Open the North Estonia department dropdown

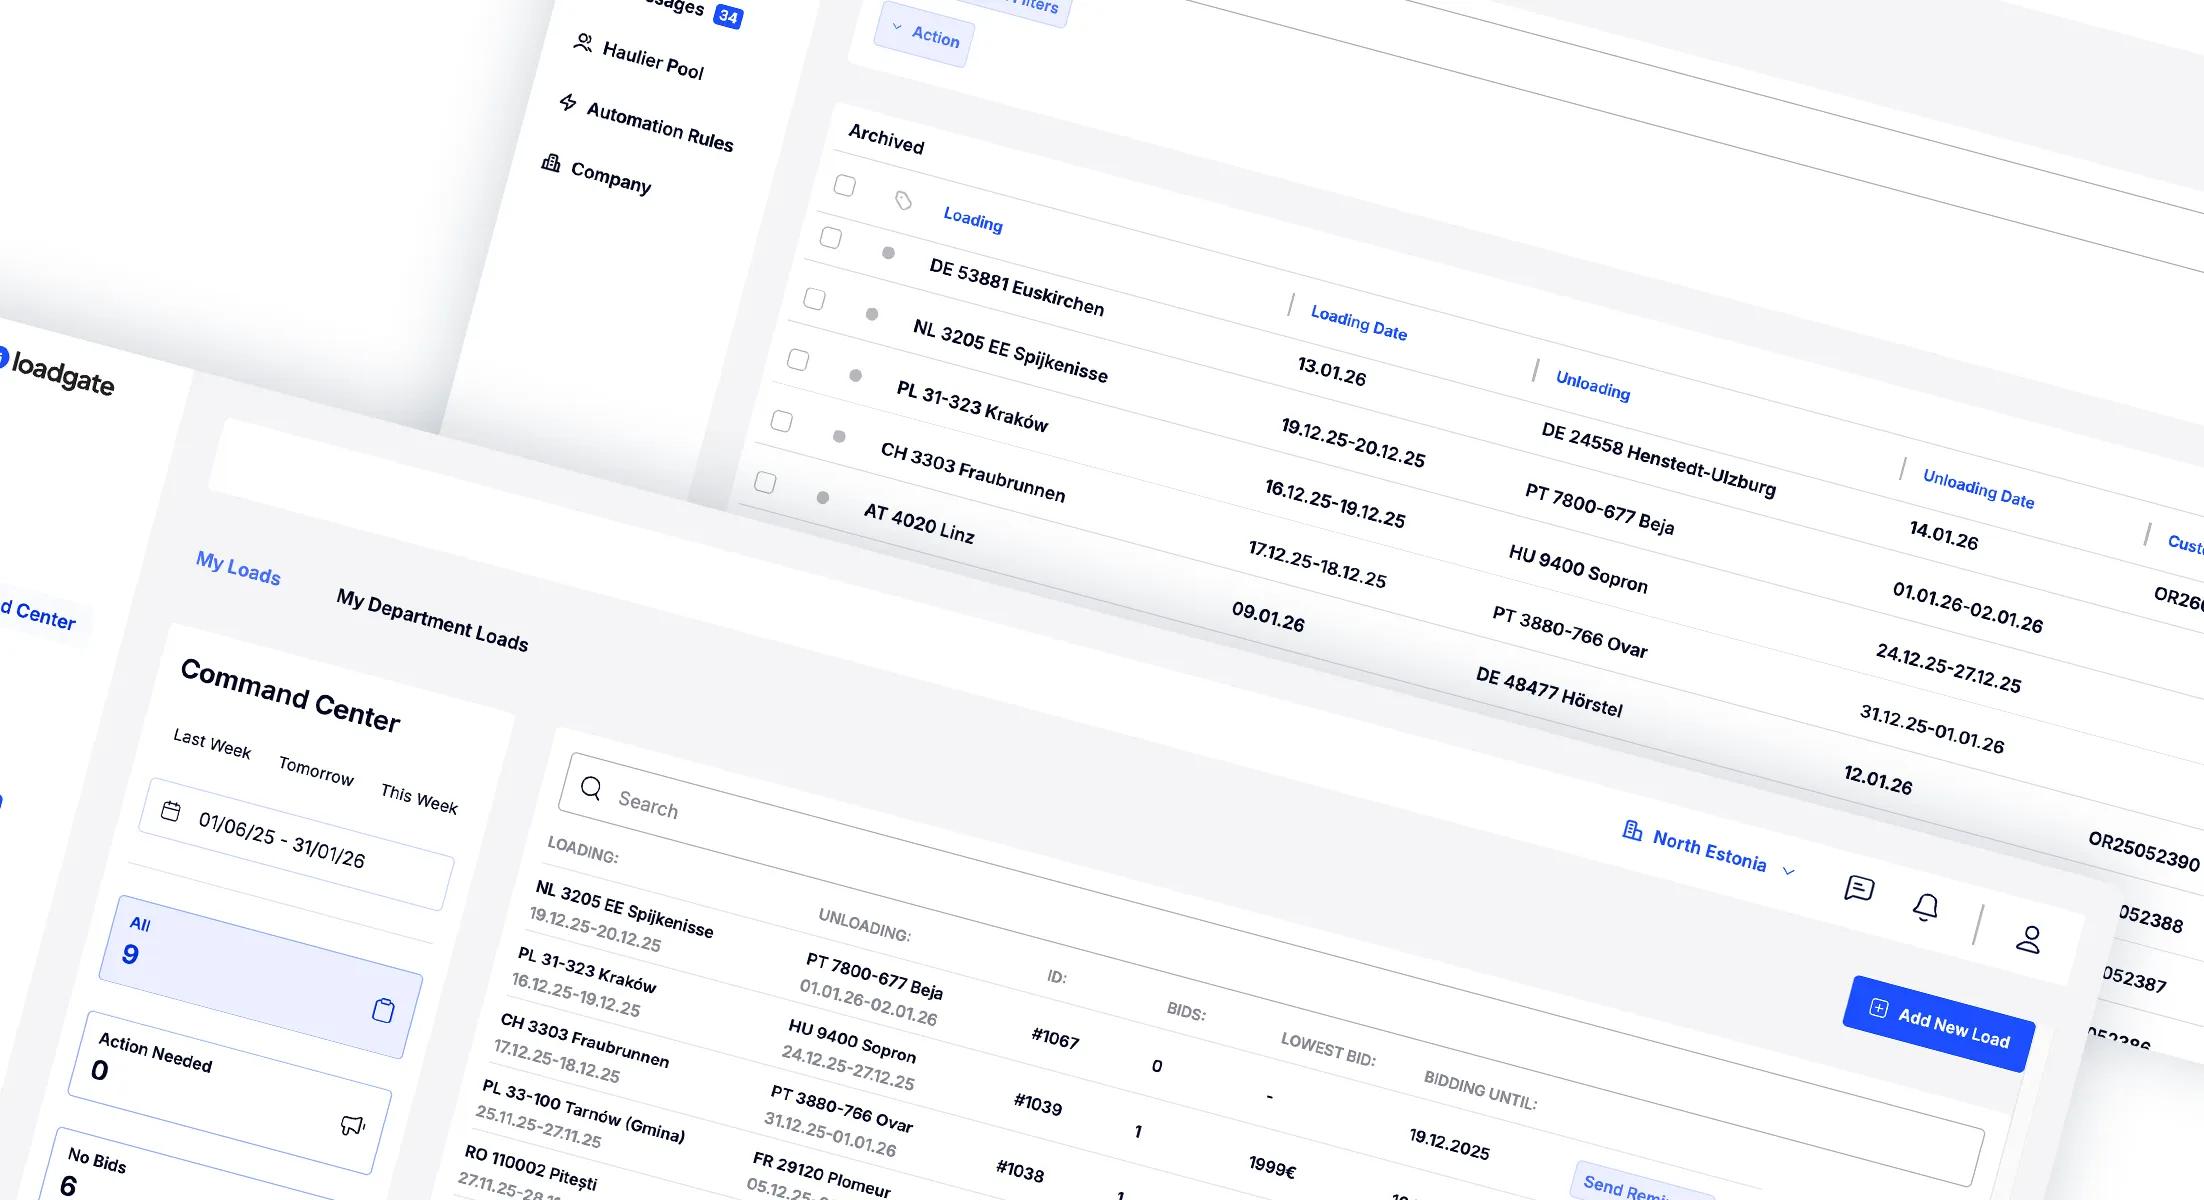(1708, 851)
